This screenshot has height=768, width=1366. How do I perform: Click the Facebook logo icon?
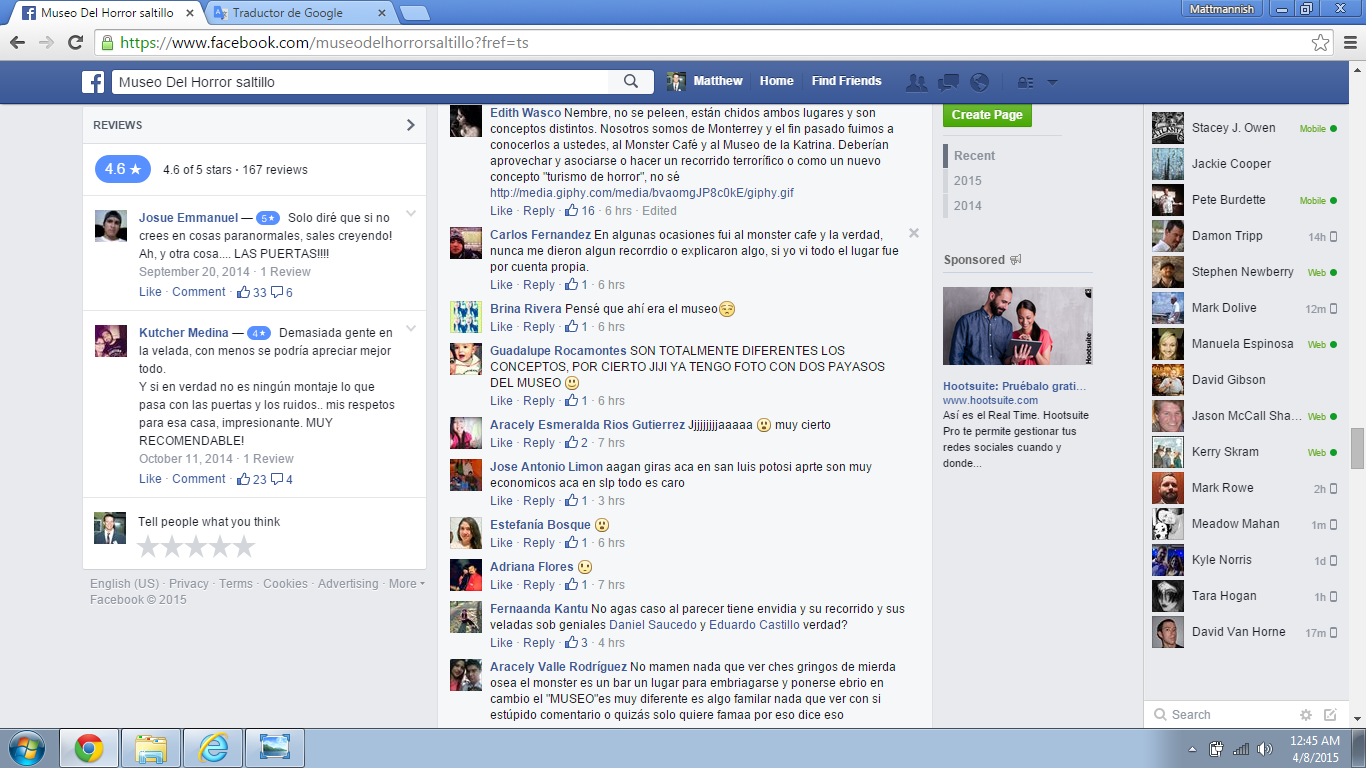(x=93, y=82)
